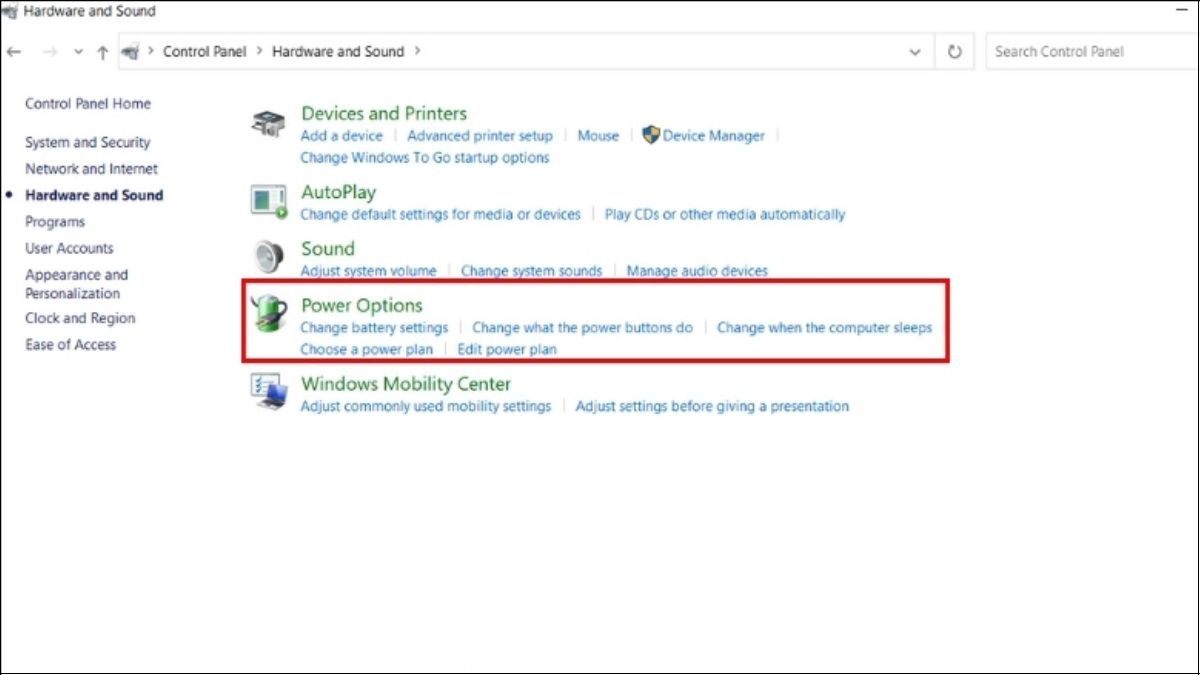This screenshot has width=1200, height=675.
Task: Click the window title bar Hardware and Sound icon
Action: (10, 11)
